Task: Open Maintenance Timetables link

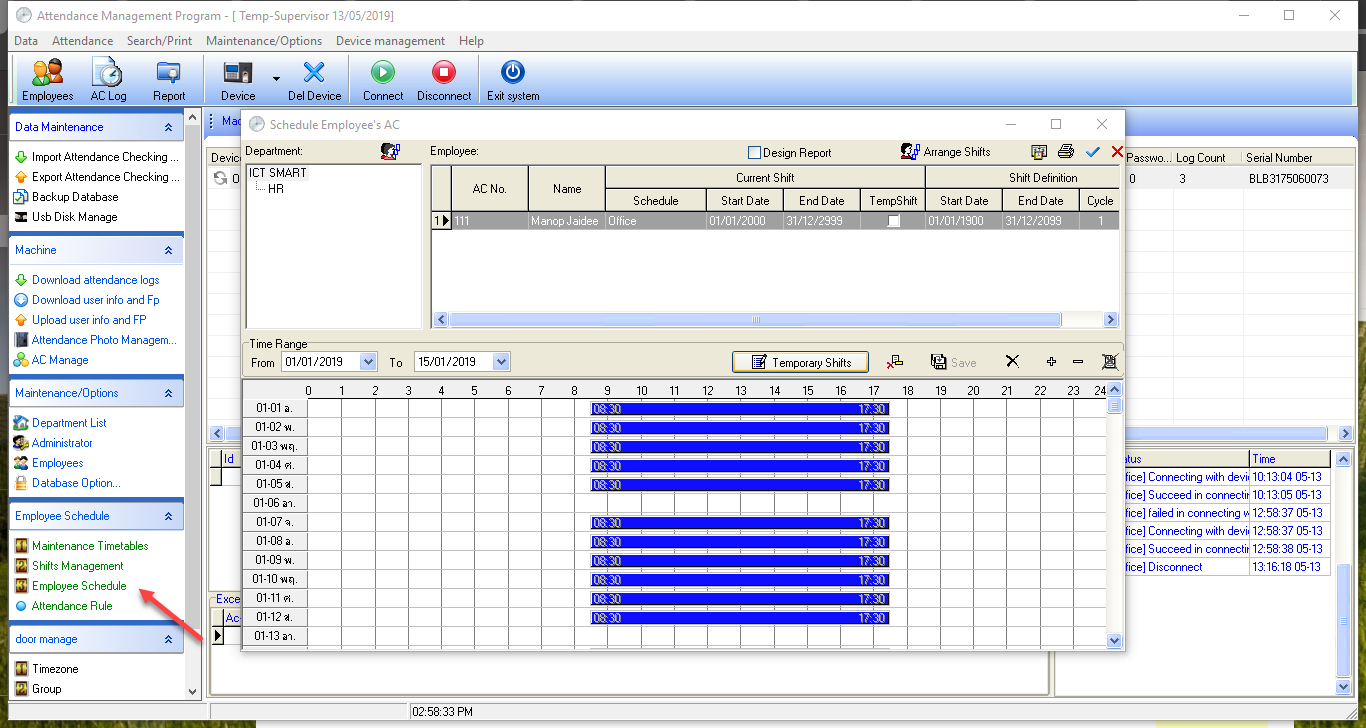Action: tap(90, 546)
